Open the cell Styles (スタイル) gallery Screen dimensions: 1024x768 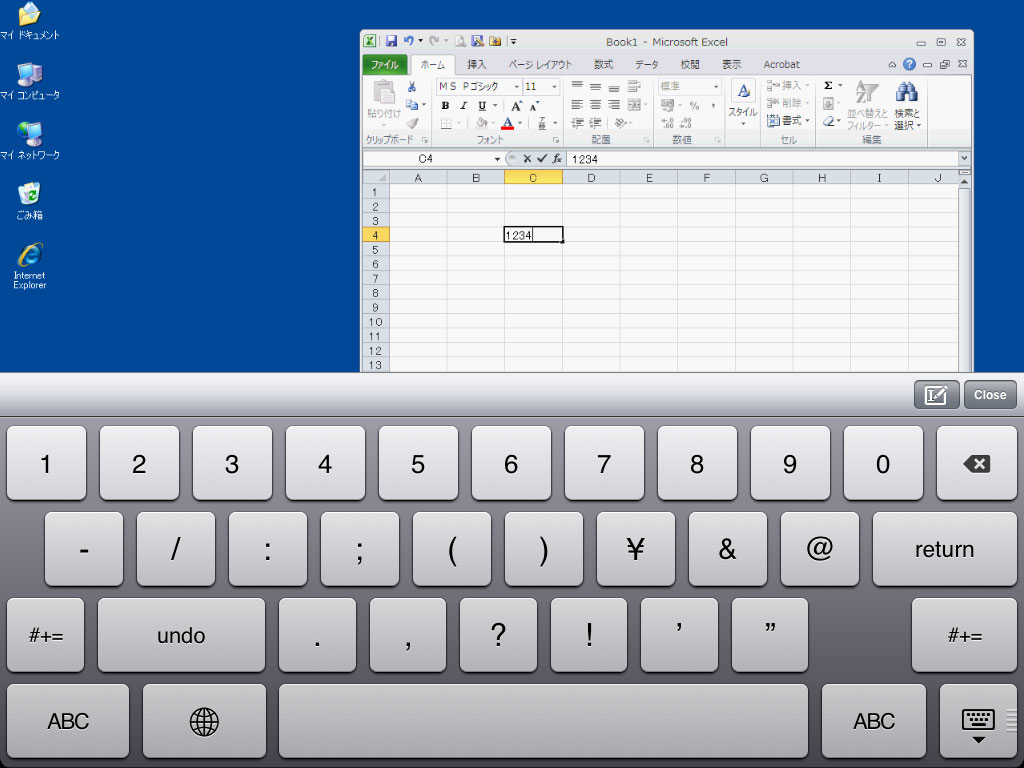tap(743, 103)
